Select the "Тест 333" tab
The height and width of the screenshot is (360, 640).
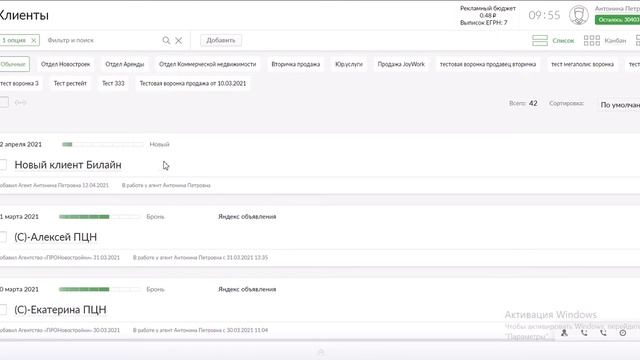click(x=113, y=83)
